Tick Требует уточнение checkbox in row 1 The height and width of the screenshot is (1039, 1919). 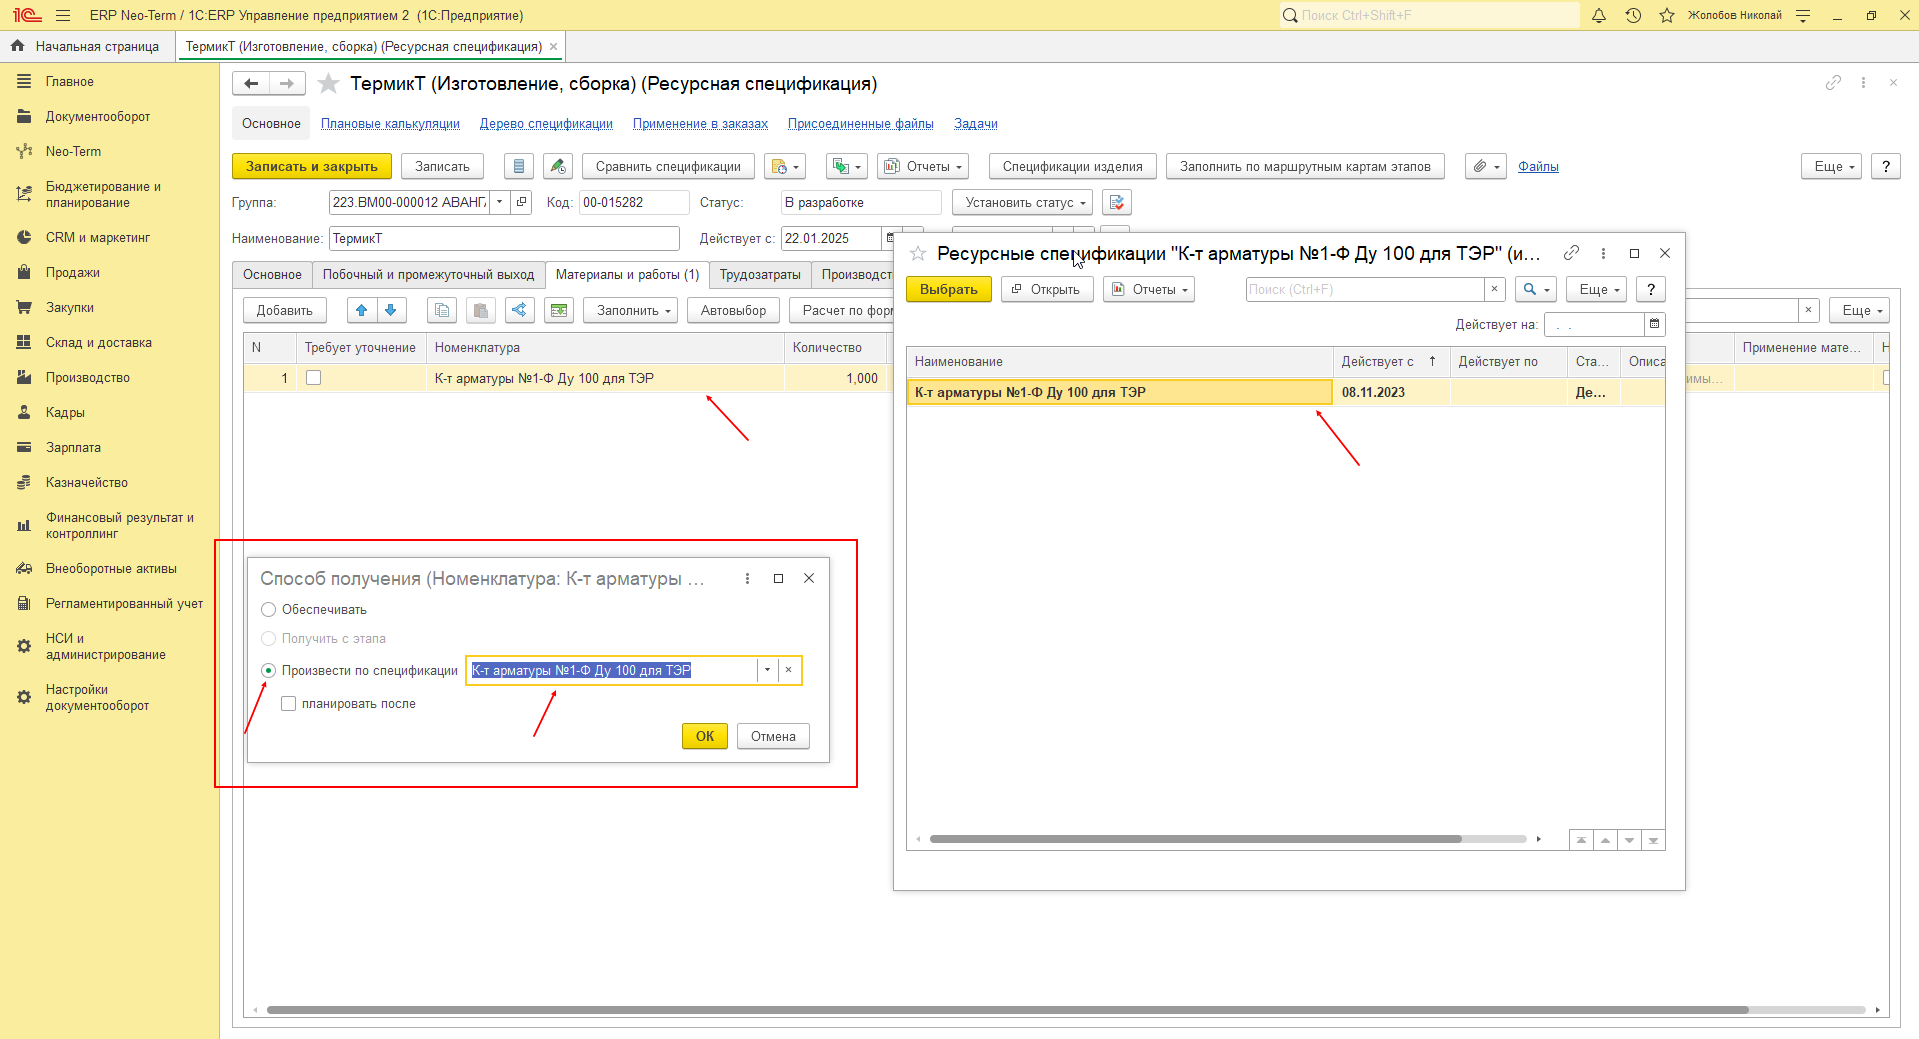[x=314, y=378]
